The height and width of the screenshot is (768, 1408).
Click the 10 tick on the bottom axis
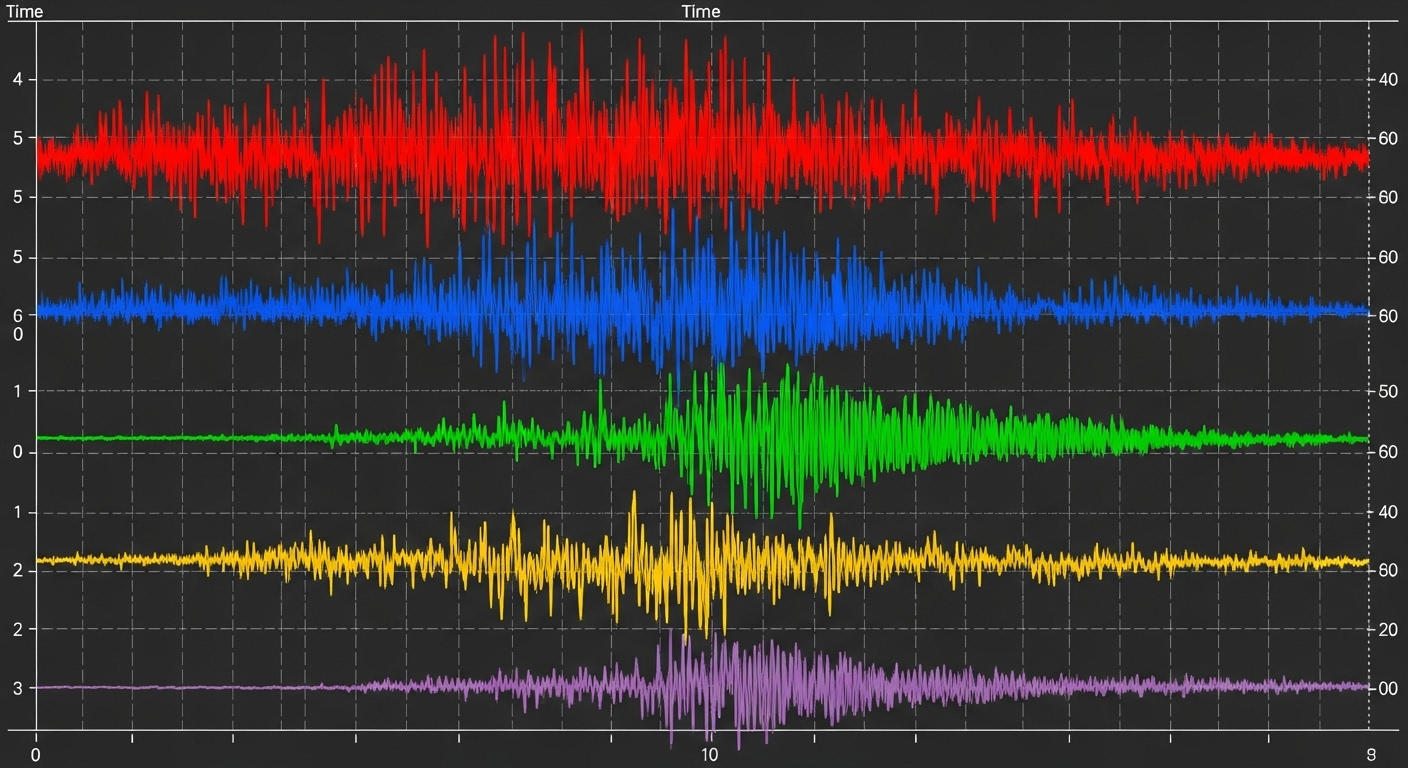(x=708, y=754)
